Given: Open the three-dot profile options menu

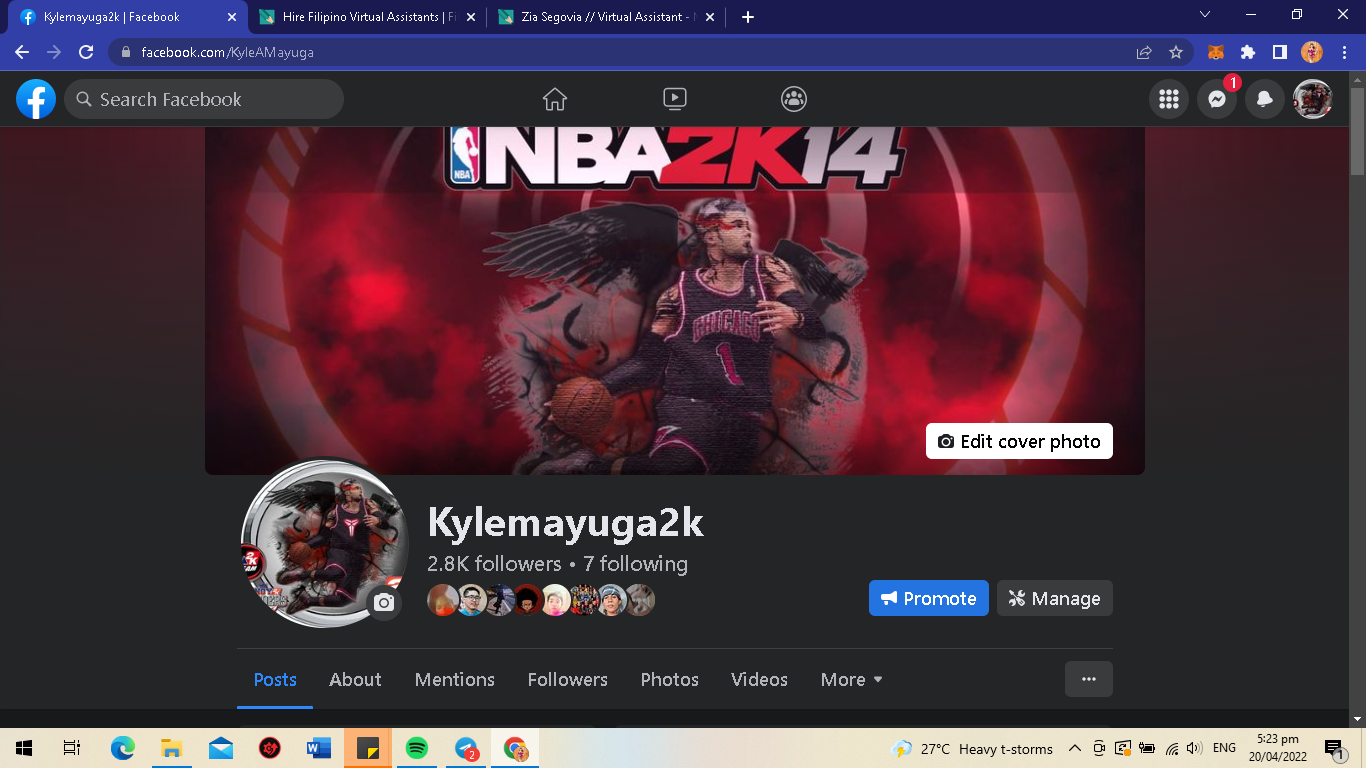Looking at the screenshot, I should pyautogui.click(x=1089, y=679).
